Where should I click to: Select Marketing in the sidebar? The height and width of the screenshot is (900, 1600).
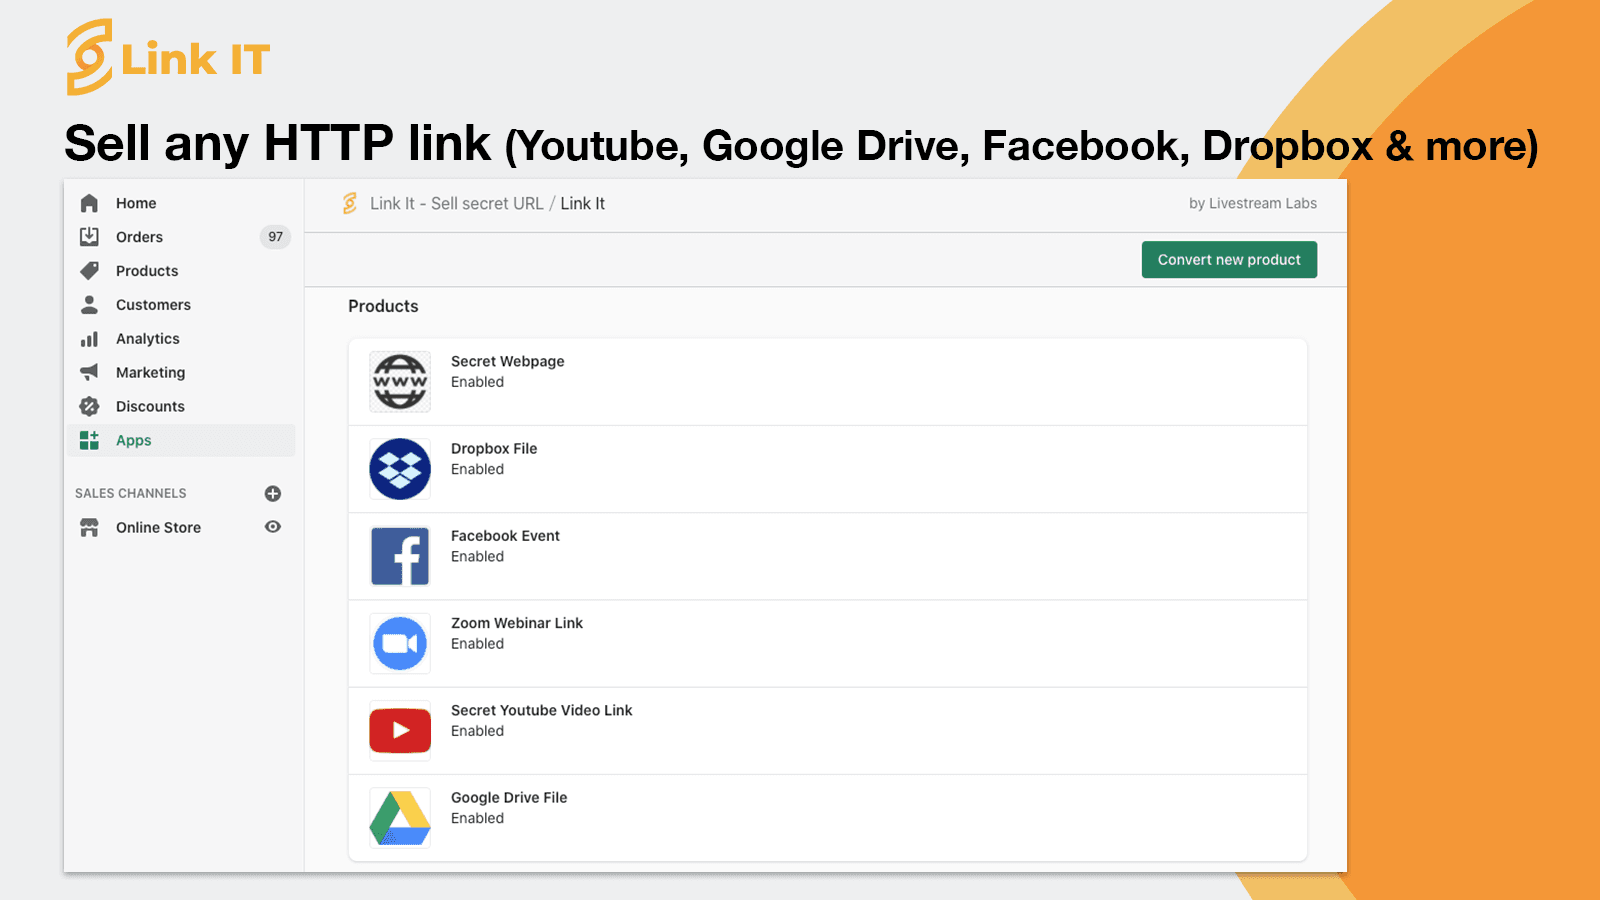[151, 372]
